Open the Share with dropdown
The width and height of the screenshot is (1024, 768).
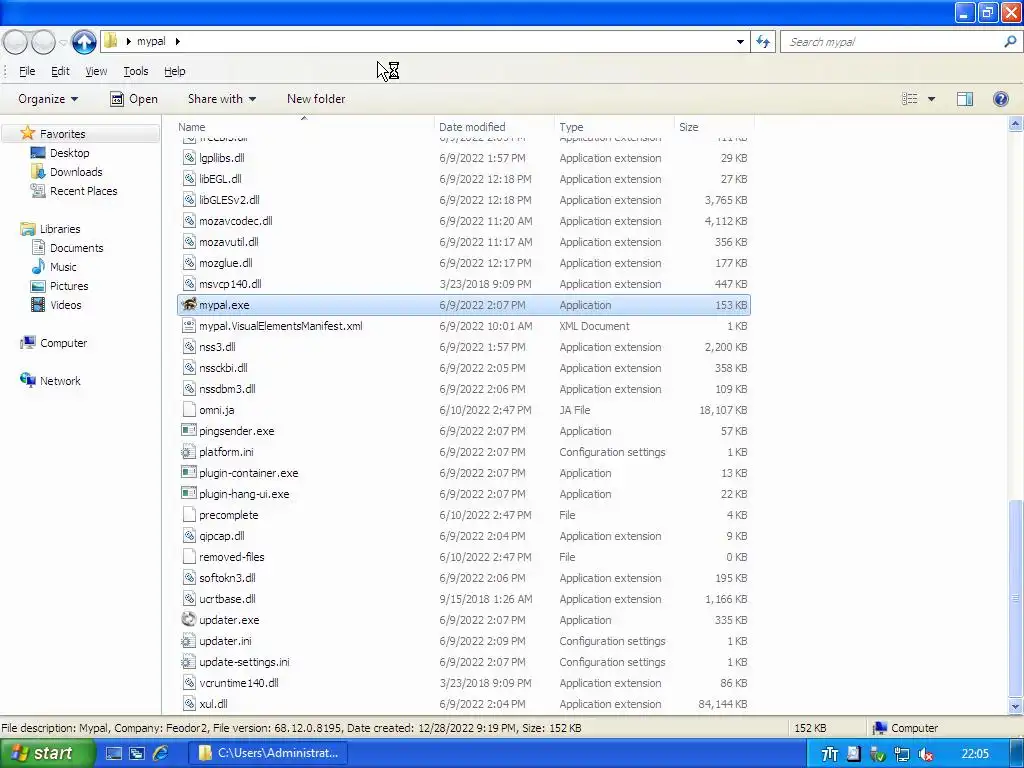(222, 99)
